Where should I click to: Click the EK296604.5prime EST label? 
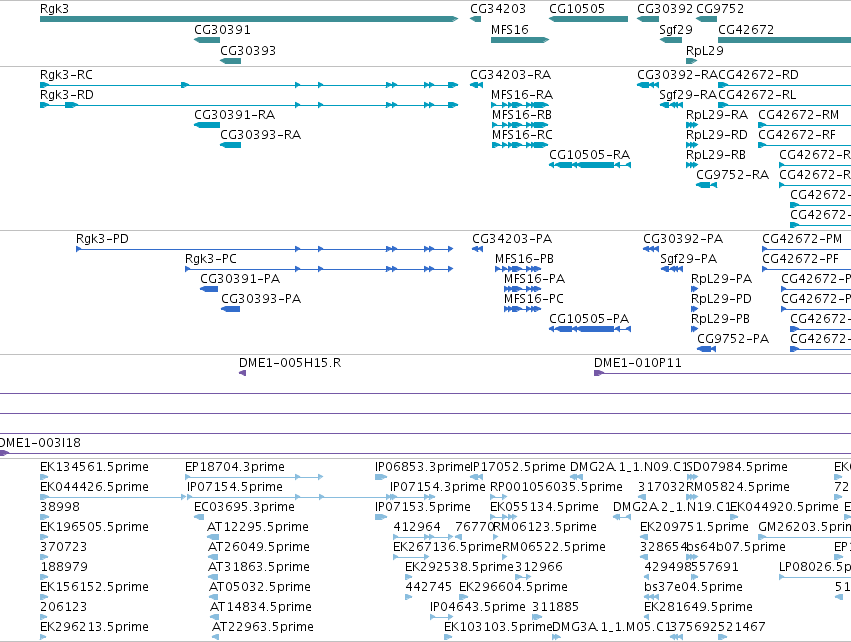click(x=513, y=587)
